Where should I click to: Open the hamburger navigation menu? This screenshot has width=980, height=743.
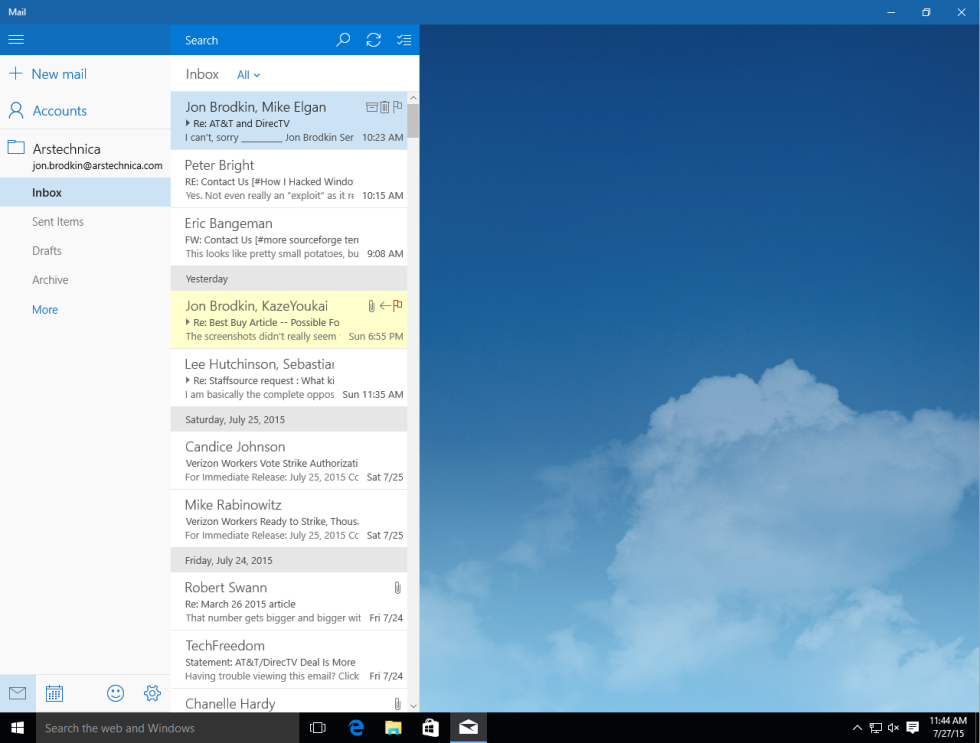coord(16,40)
